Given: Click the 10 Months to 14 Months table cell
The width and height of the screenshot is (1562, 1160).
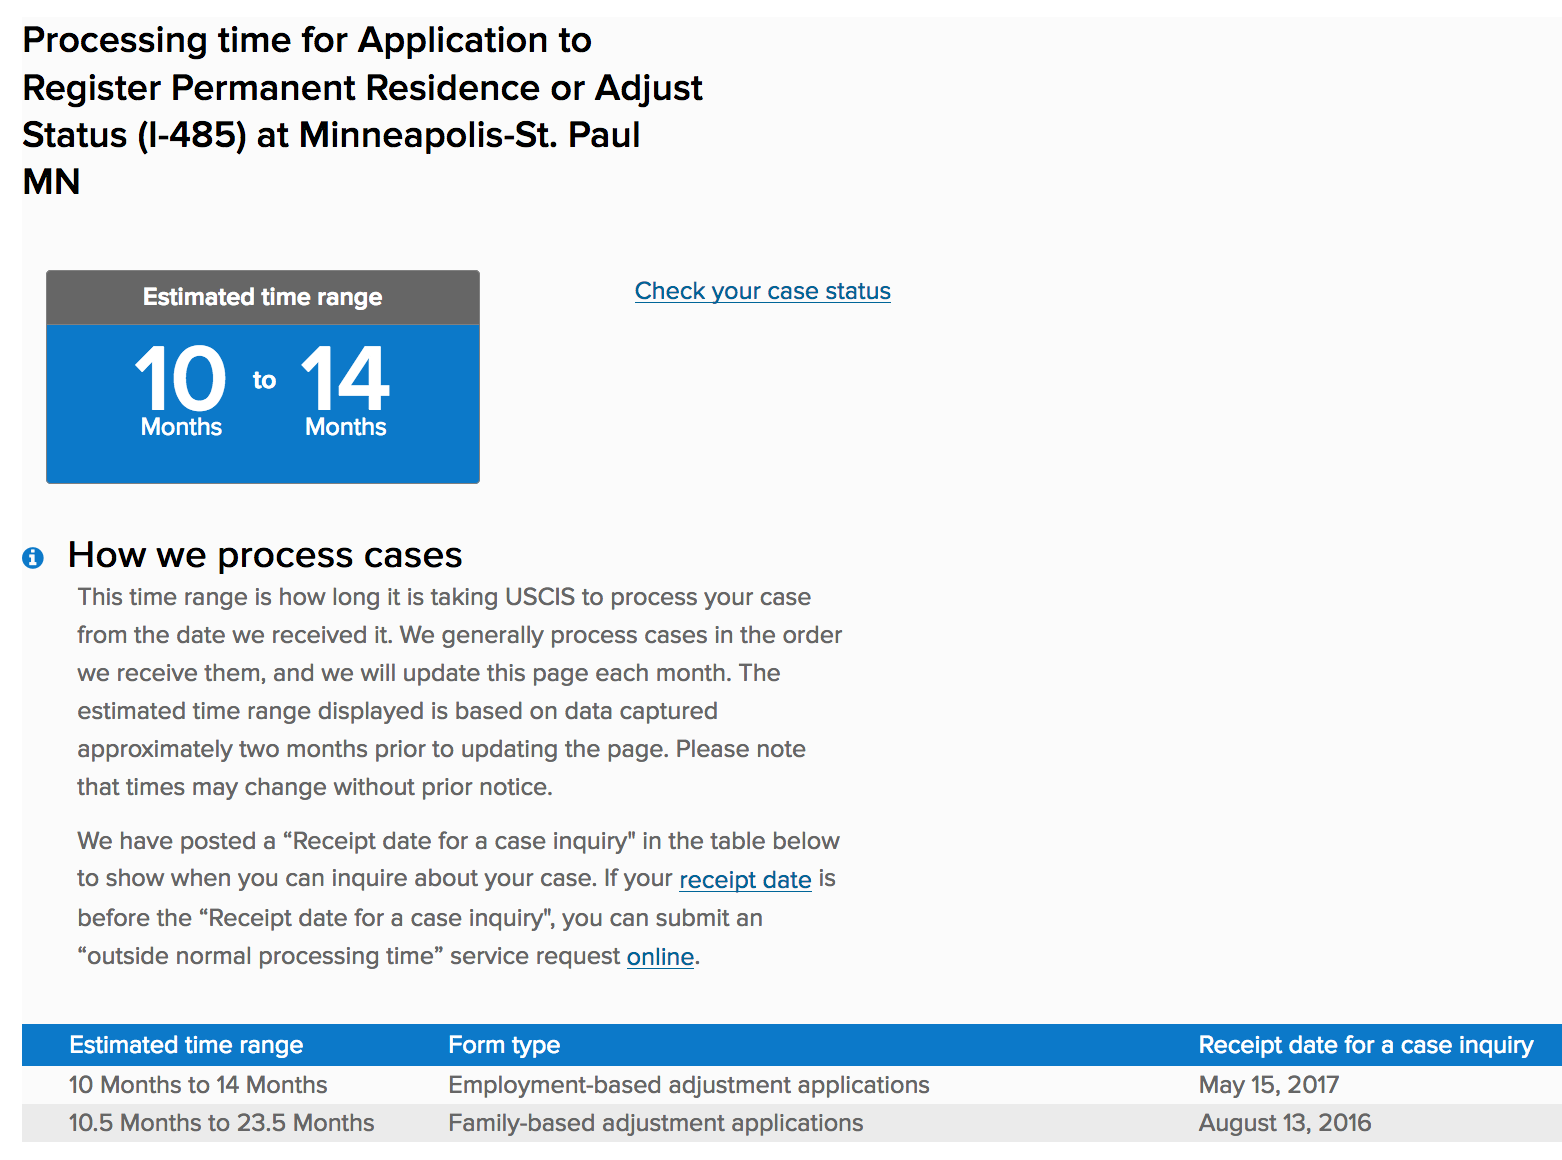Looking at the screenshot, I should 198,1085.
